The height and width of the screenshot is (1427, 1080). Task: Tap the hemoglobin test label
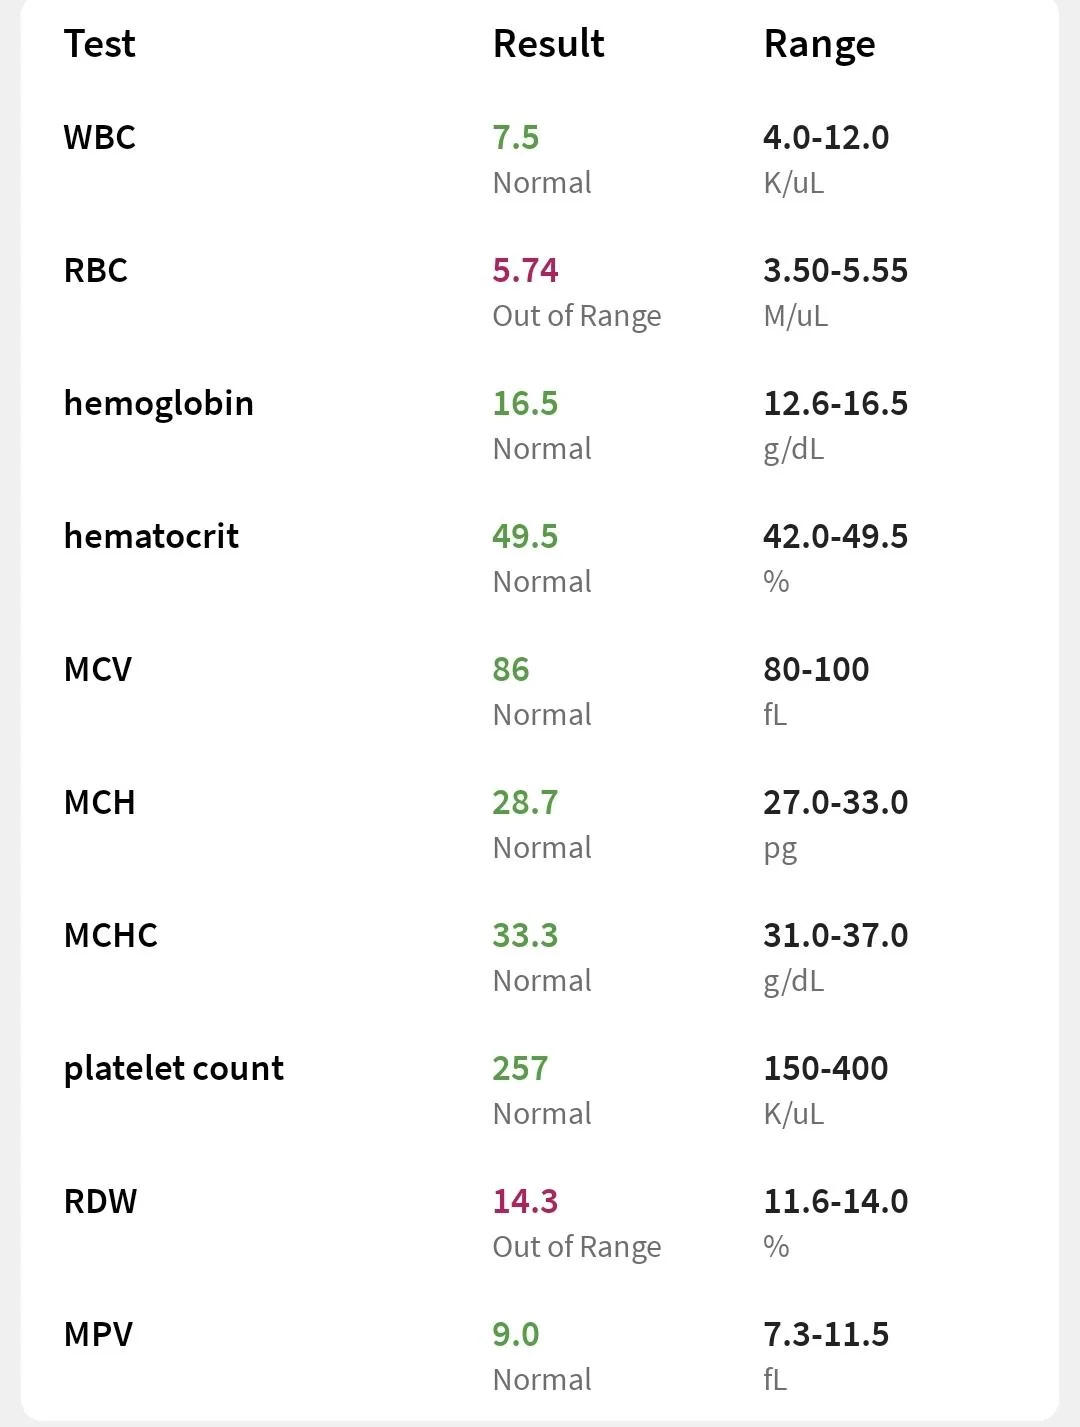pos(159,404)
